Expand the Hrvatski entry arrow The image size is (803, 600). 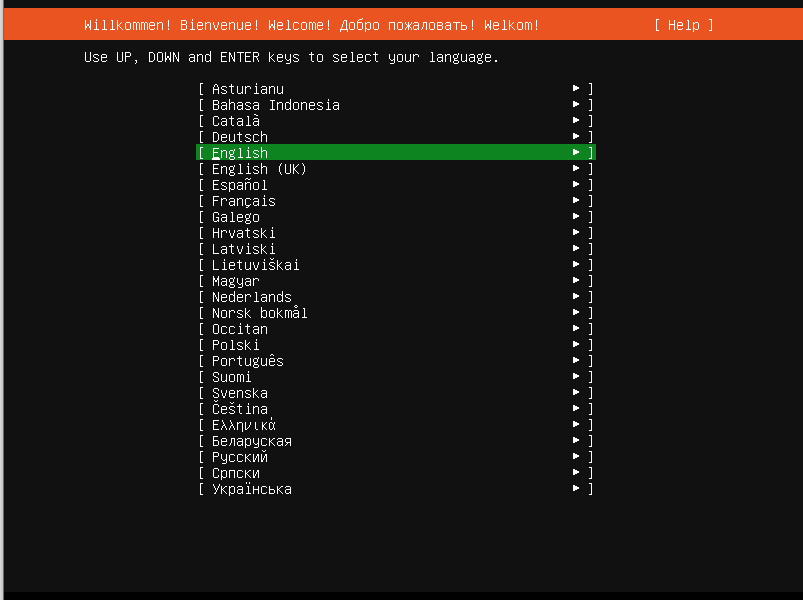click(576, 233)
